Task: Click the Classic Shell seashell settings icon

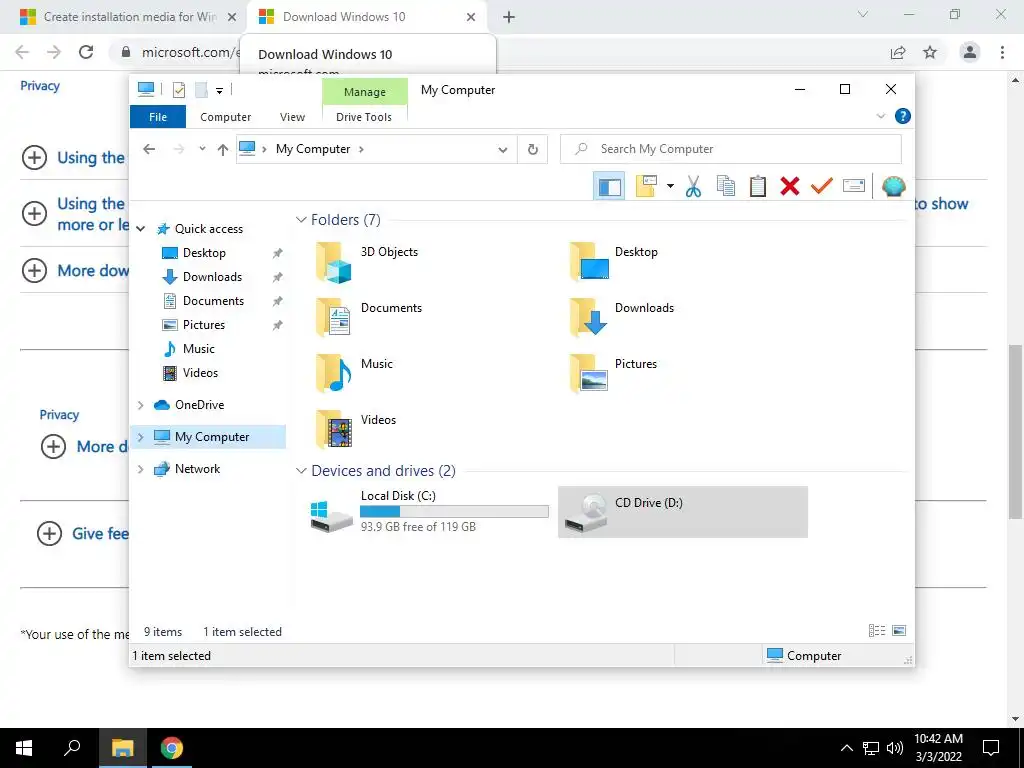Action: click(893, 187)
